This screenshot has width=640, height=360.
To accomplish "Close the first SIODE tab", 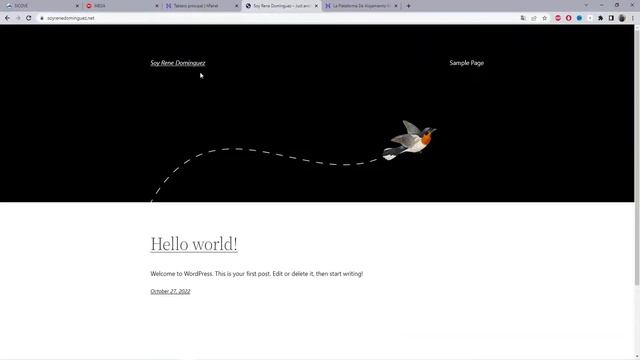I will pos(77,6).
